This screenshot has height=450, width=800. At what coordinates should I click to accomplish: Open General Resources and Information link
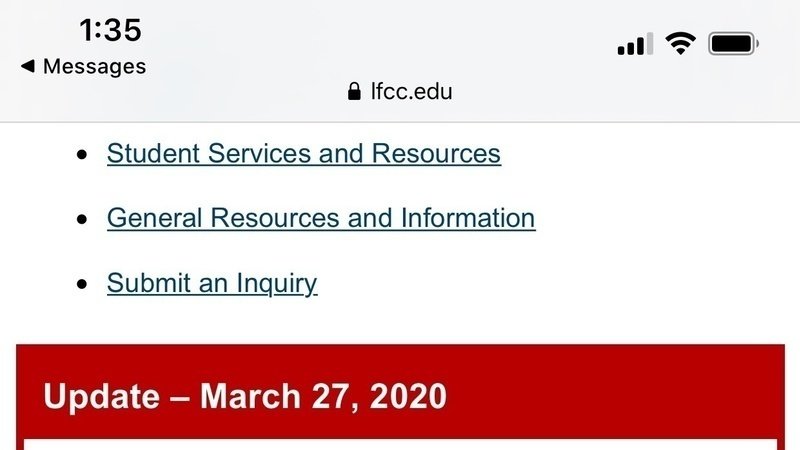[320, 218]
